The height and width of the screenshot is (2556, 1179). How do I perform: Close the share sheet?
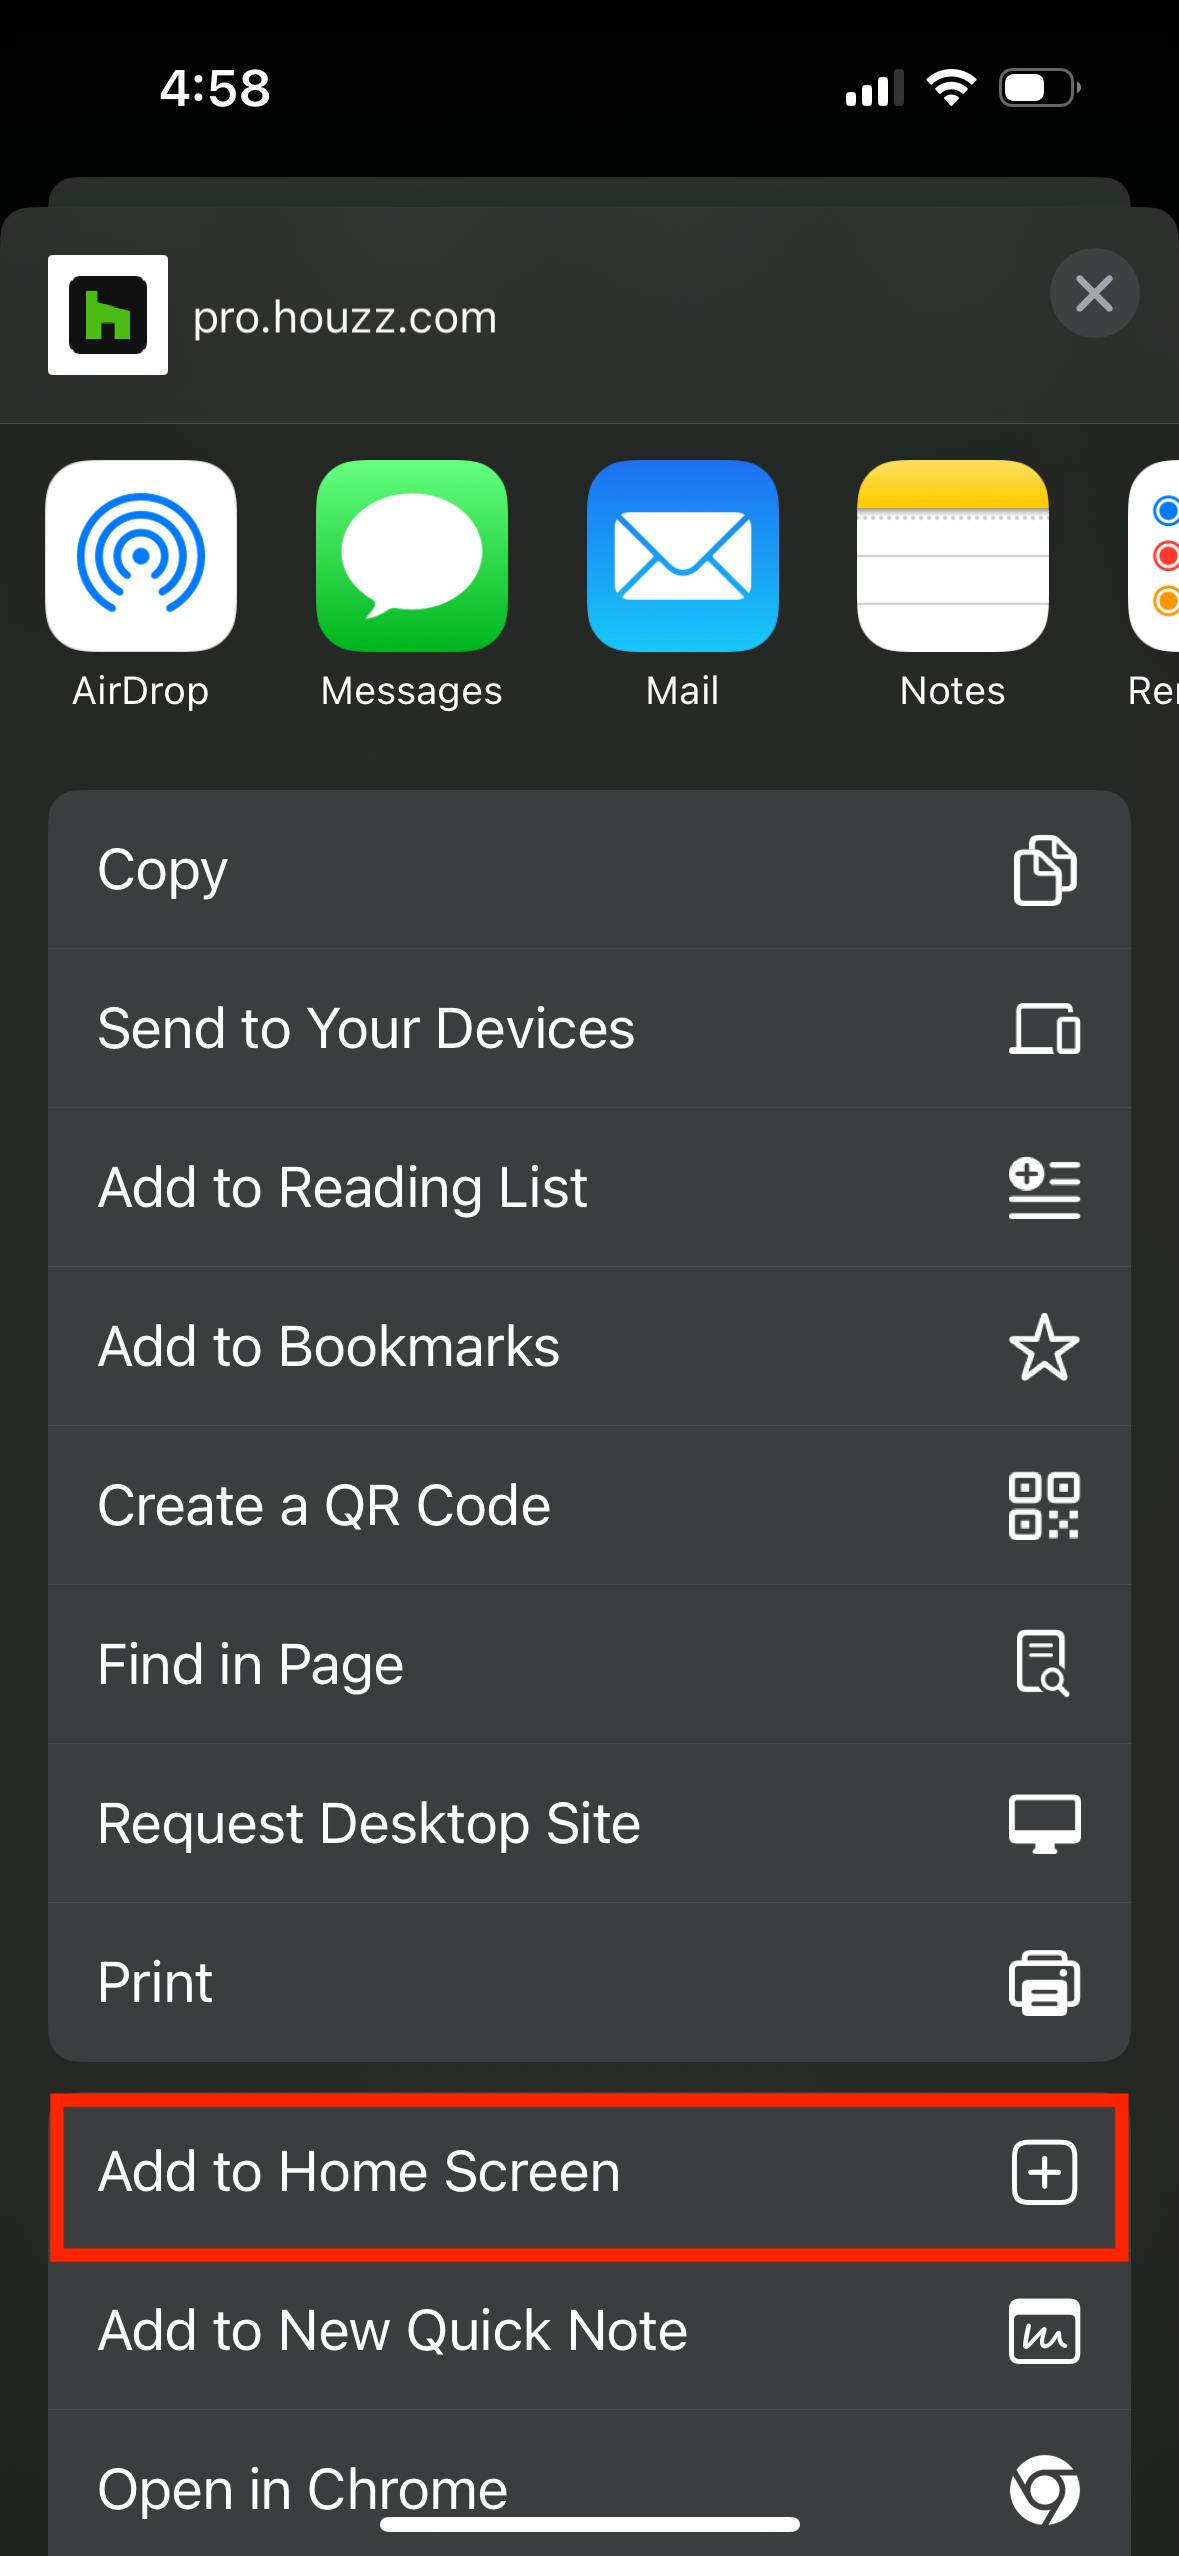click(1094, 293)
